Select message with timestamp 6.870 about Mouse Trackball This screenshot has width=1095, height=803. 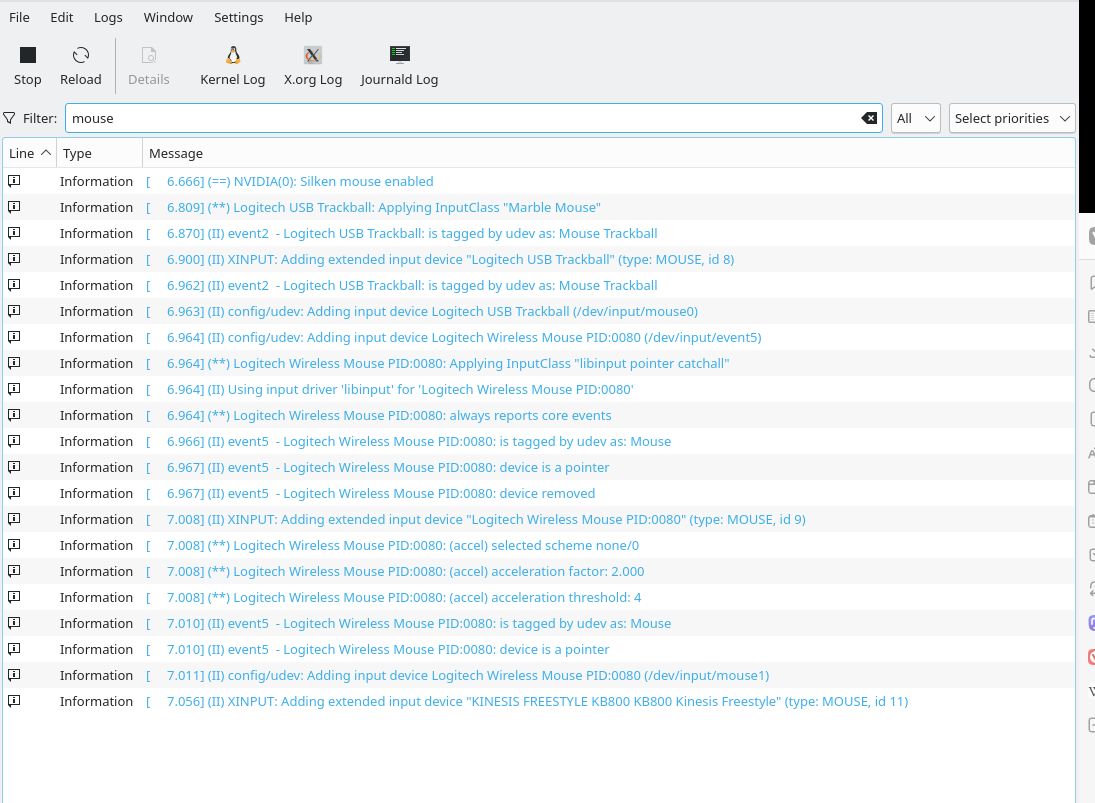tap(402, 233)
